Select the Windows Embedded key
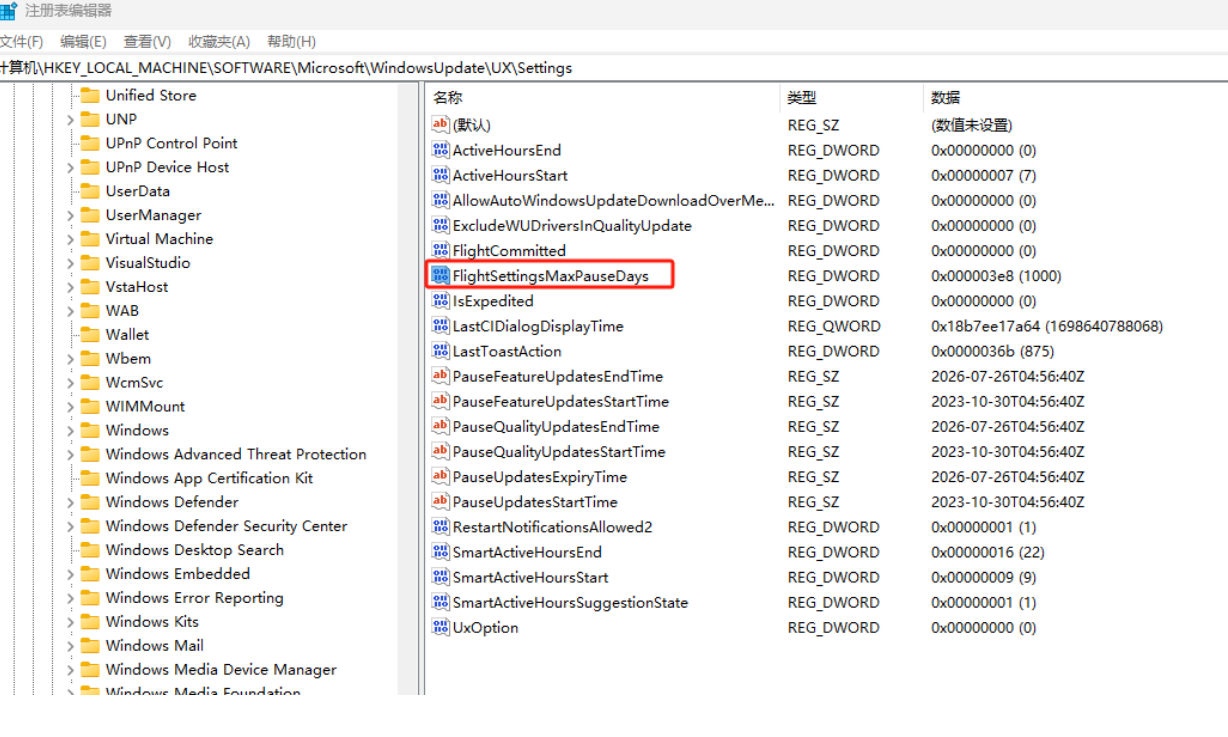Viewport: 1228px width, 737px height. tap(178, 574)
